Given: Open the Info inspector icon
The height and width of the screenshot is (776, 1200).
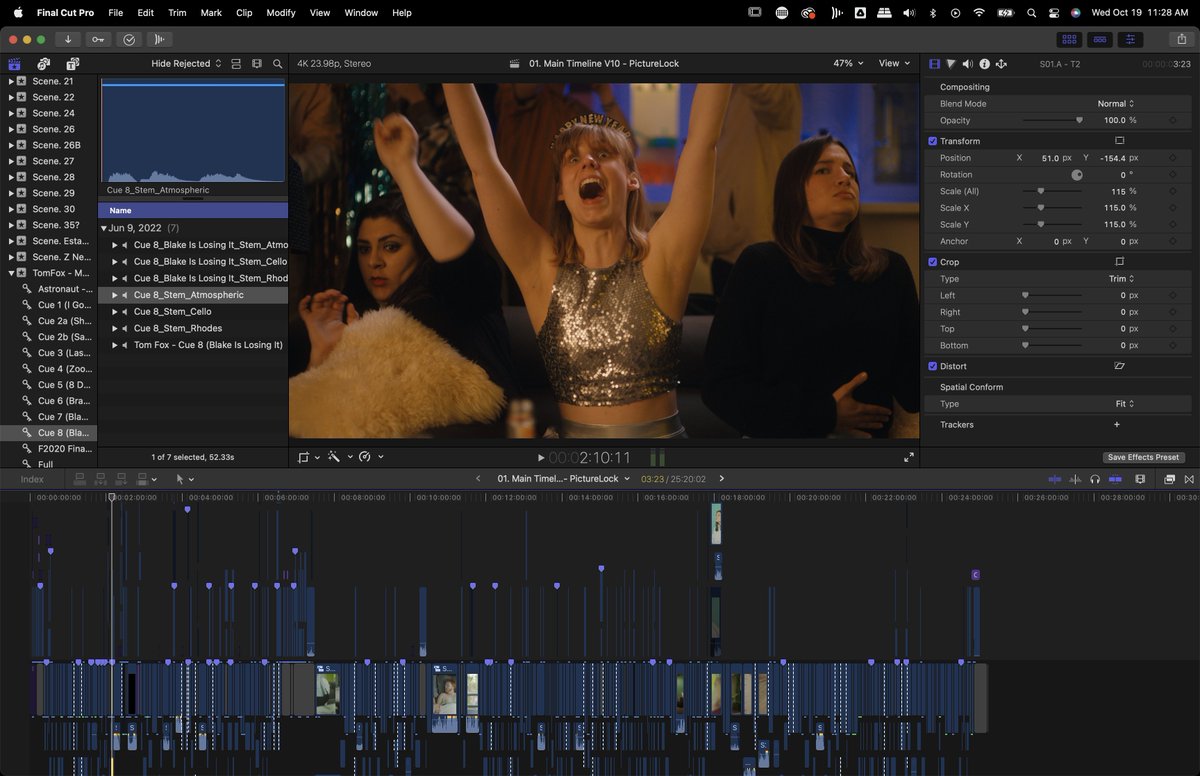Looking at the screenshot, I should click(x=984, y=63).
